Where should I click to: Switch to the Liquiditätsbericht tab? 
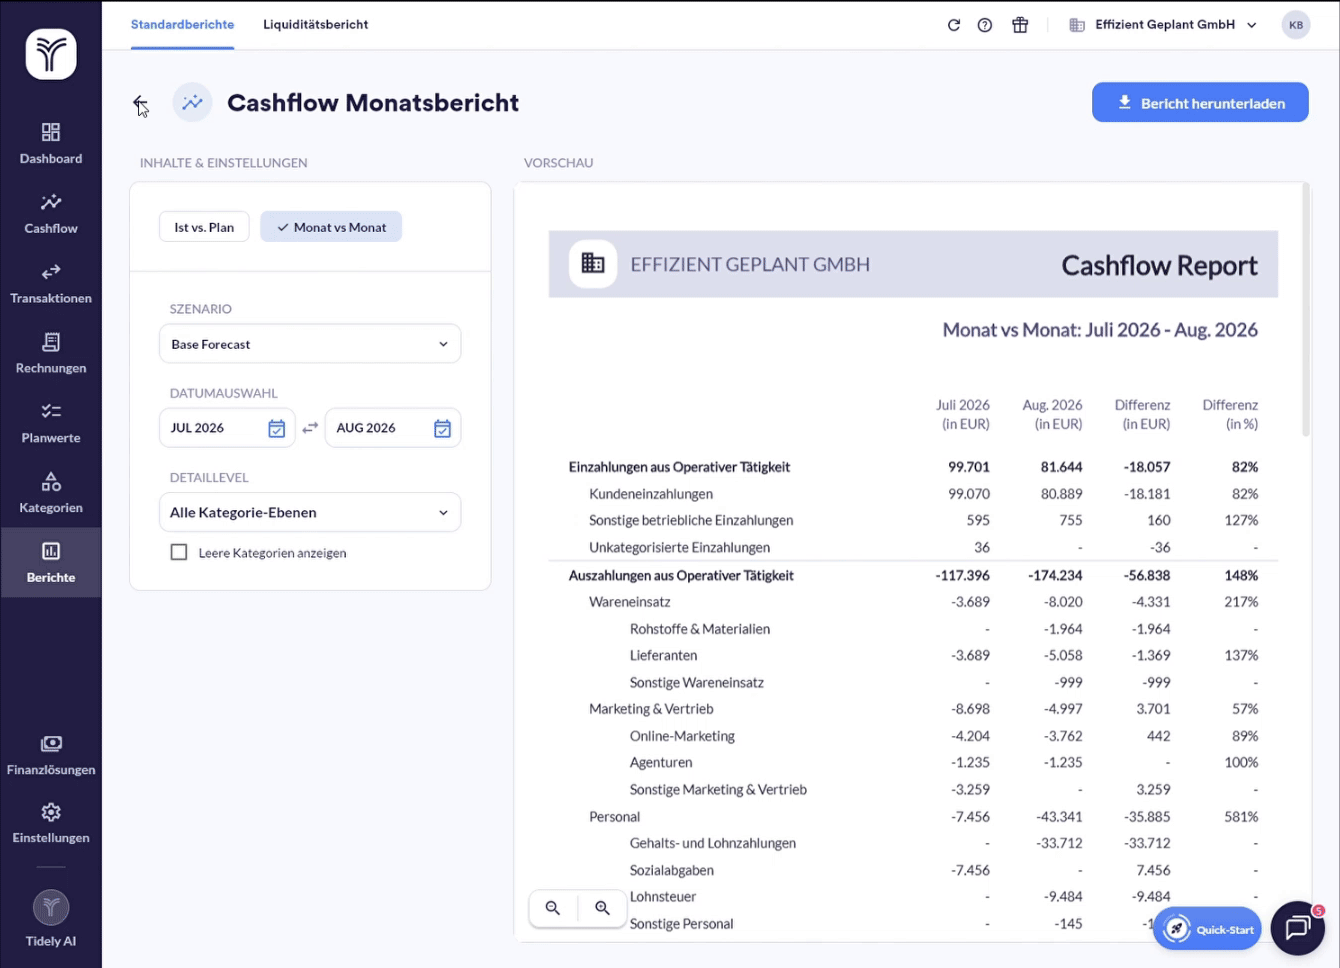coord(315,25)
